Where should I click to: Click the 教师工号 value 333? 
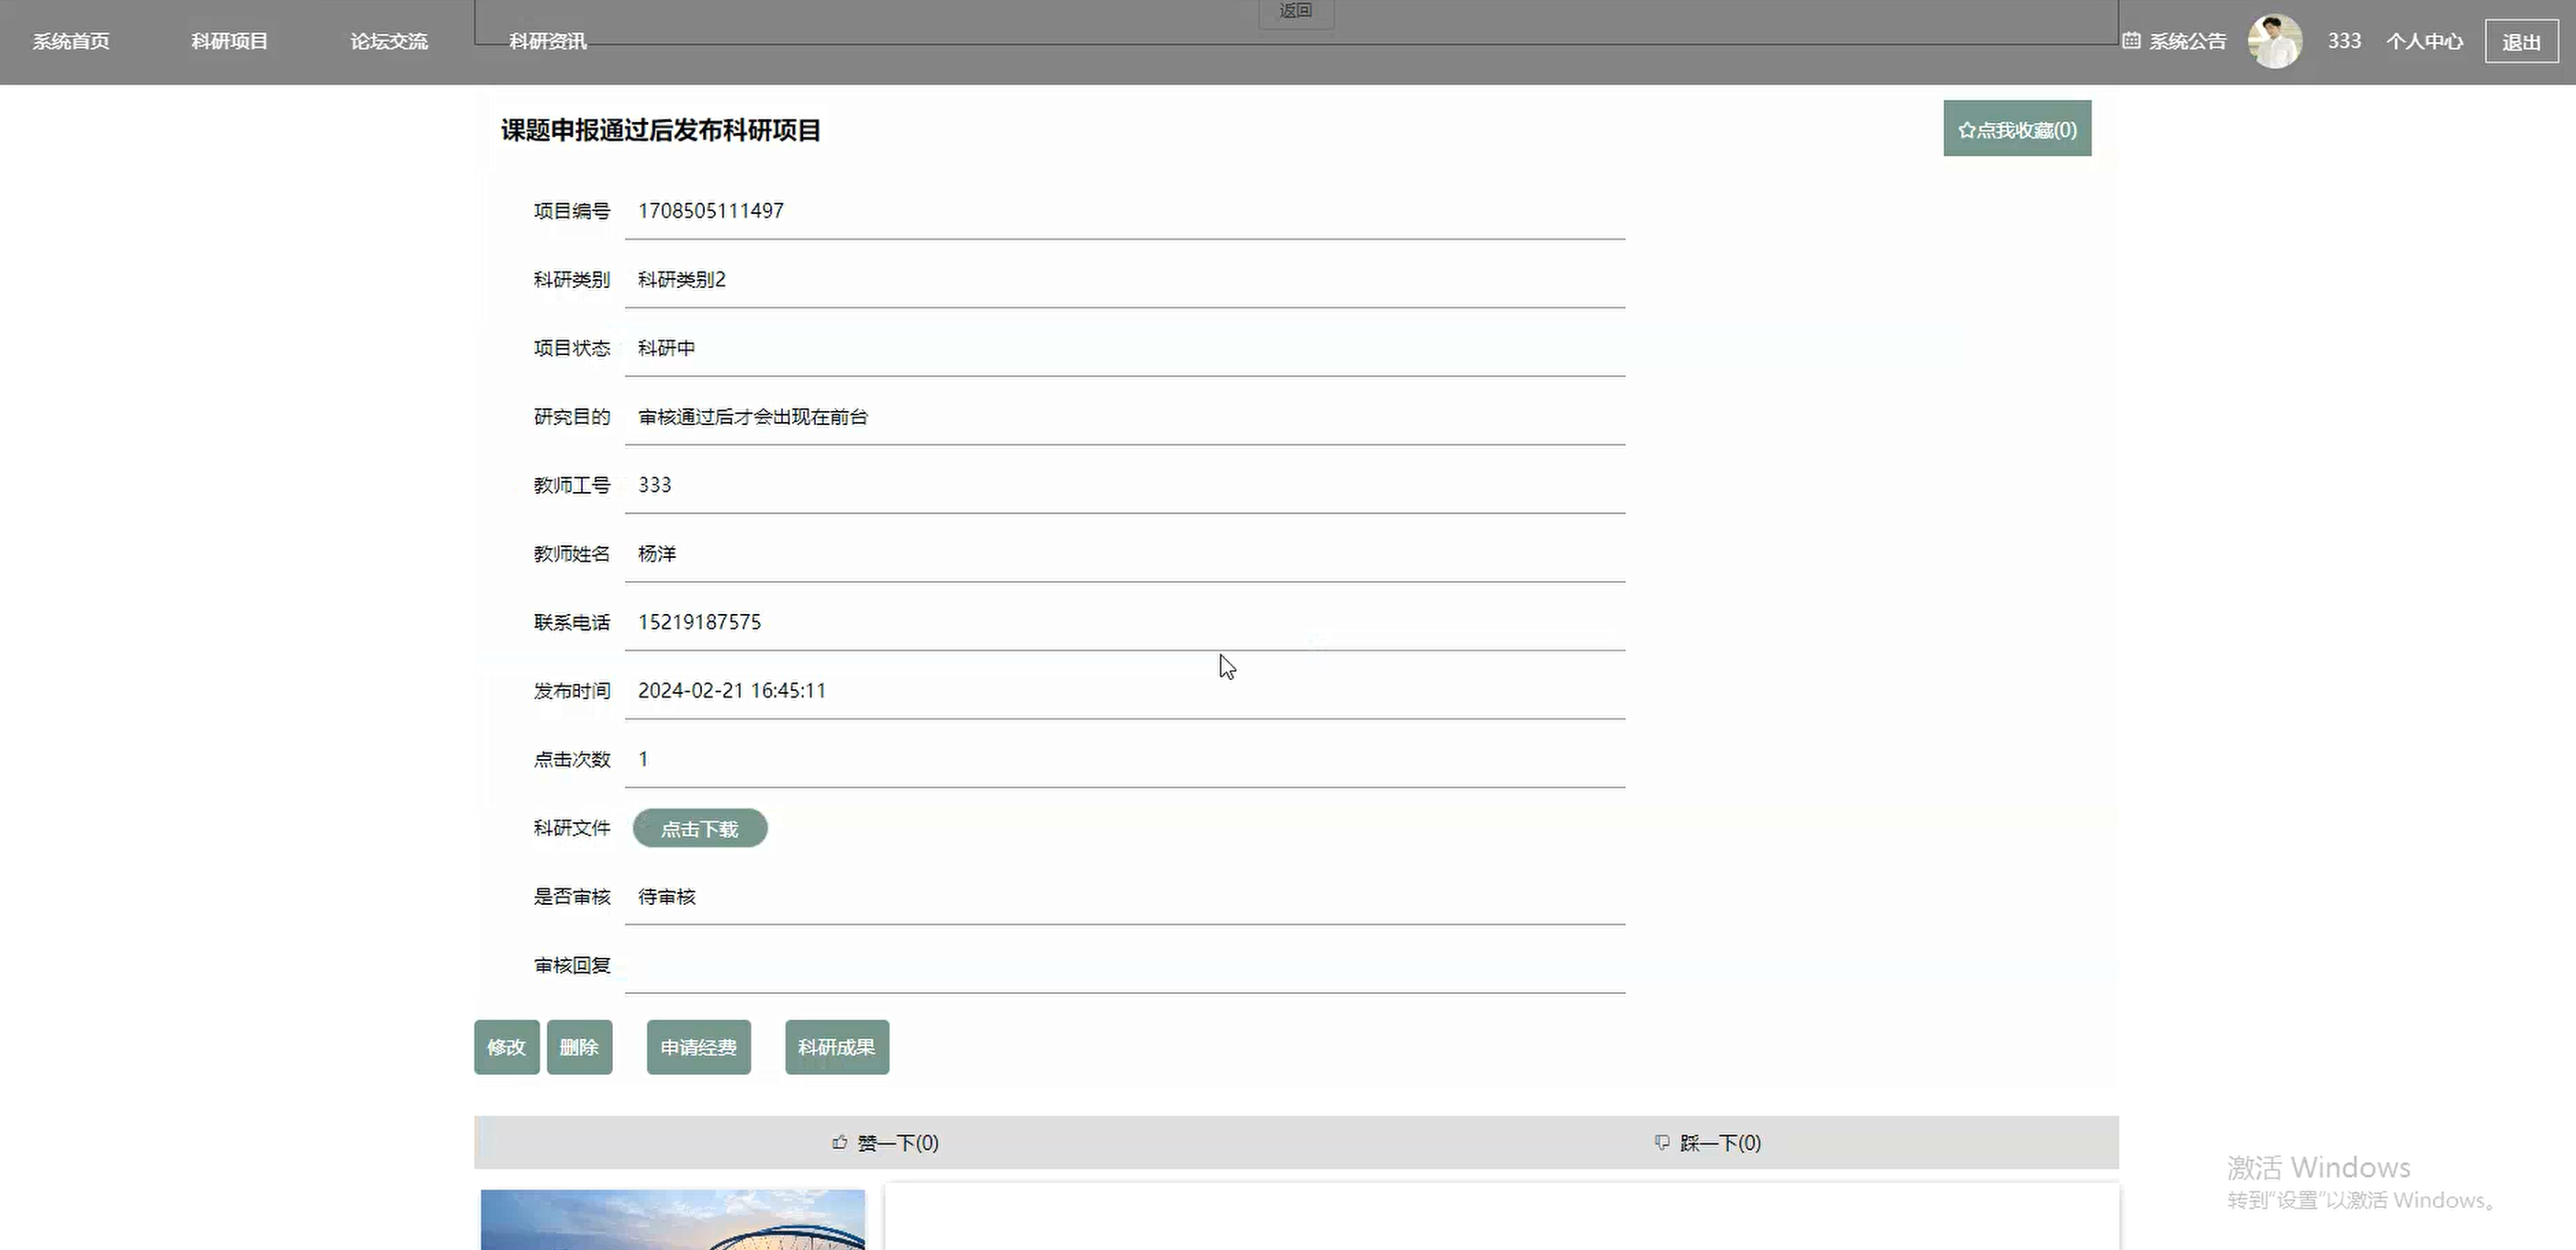tap(655, 485)
